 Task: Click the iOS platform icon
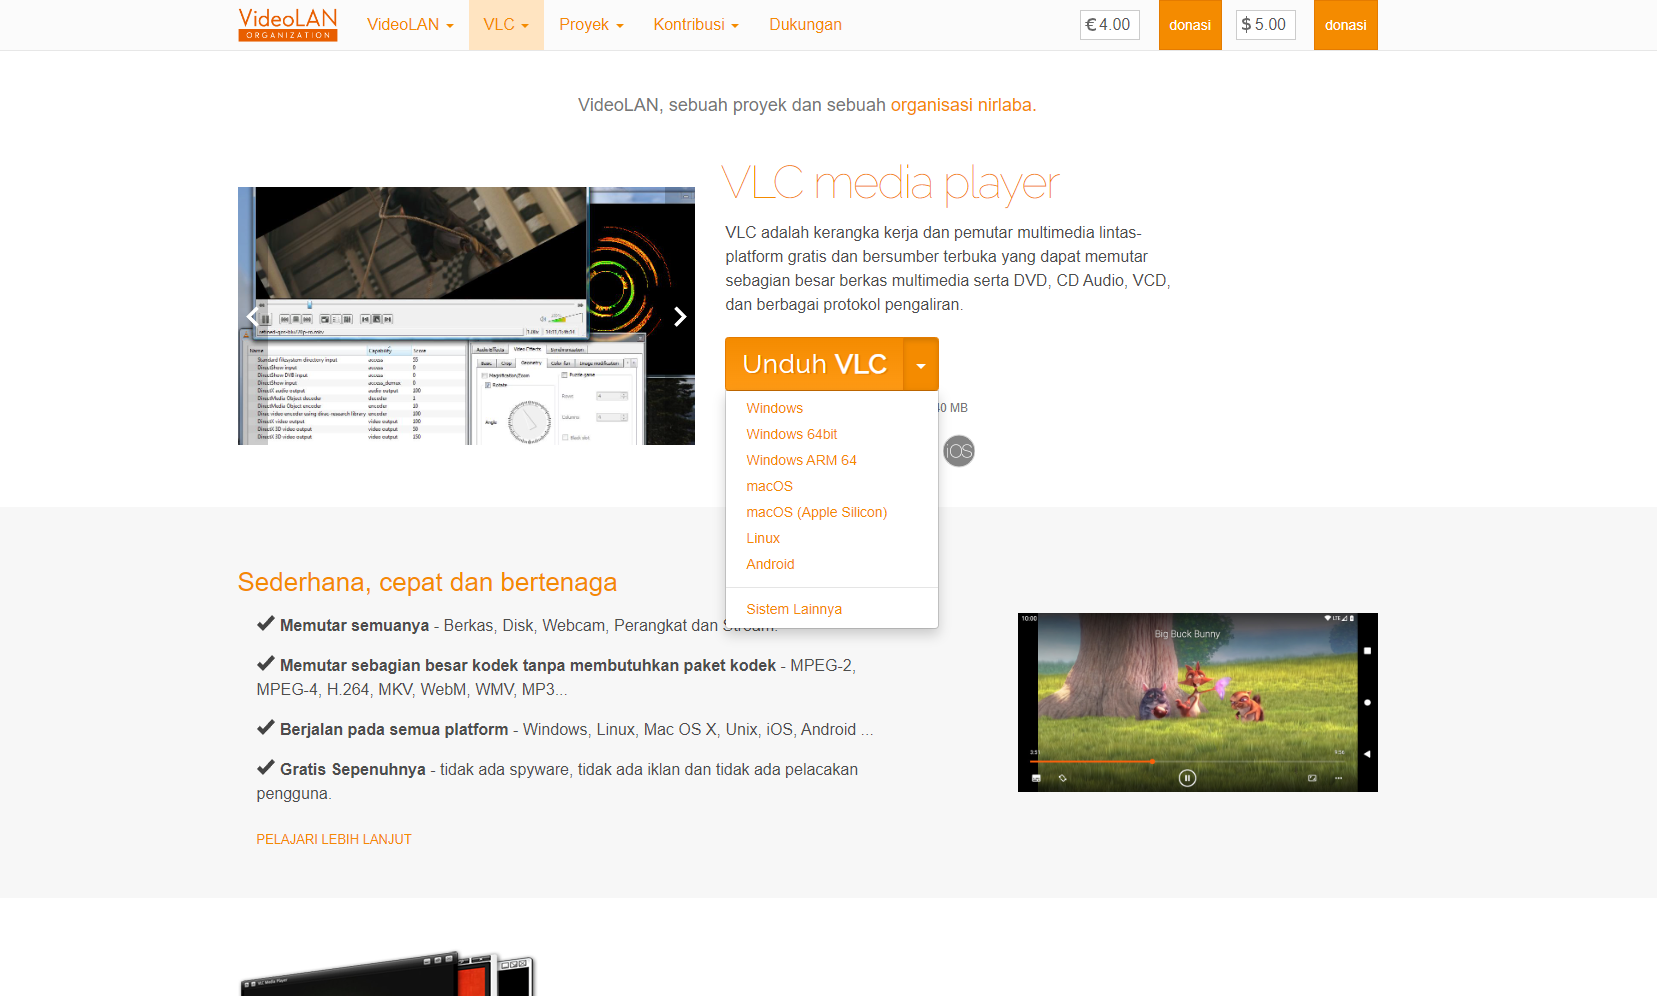tap(959, 451)
